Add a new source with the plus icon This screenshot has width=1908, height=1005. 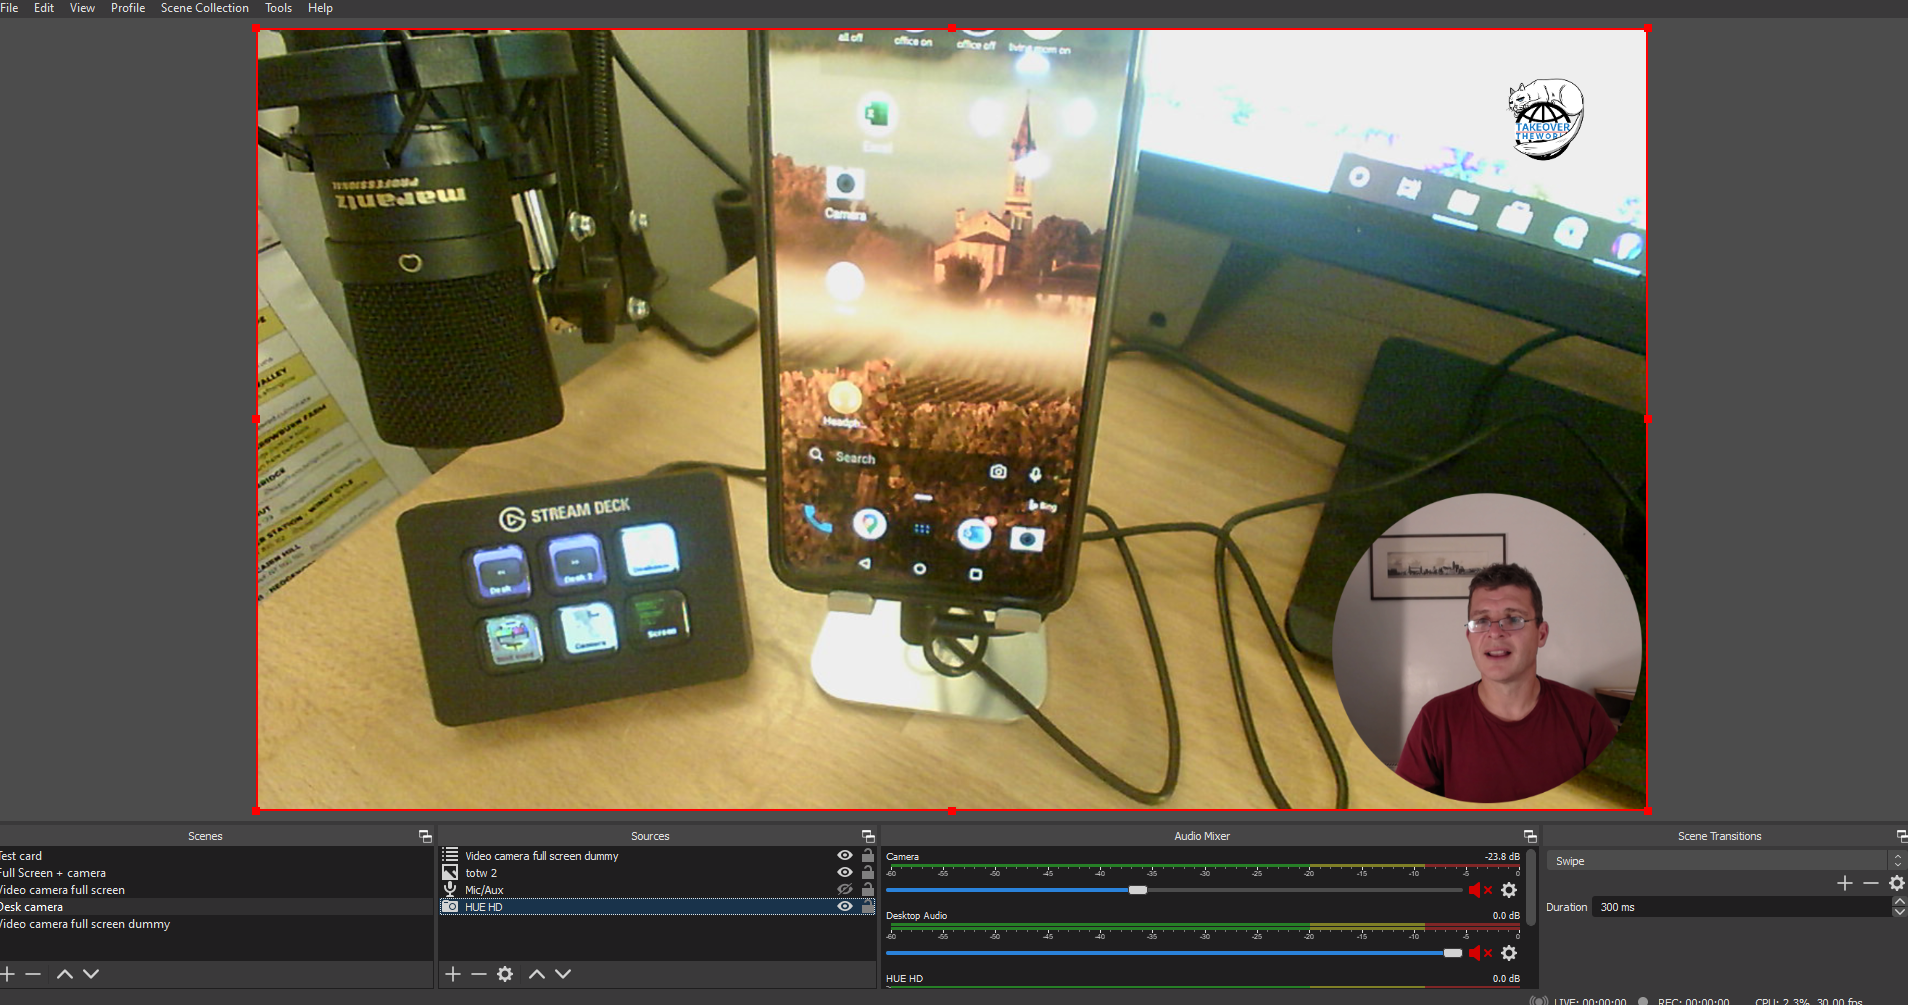point(453,974)
